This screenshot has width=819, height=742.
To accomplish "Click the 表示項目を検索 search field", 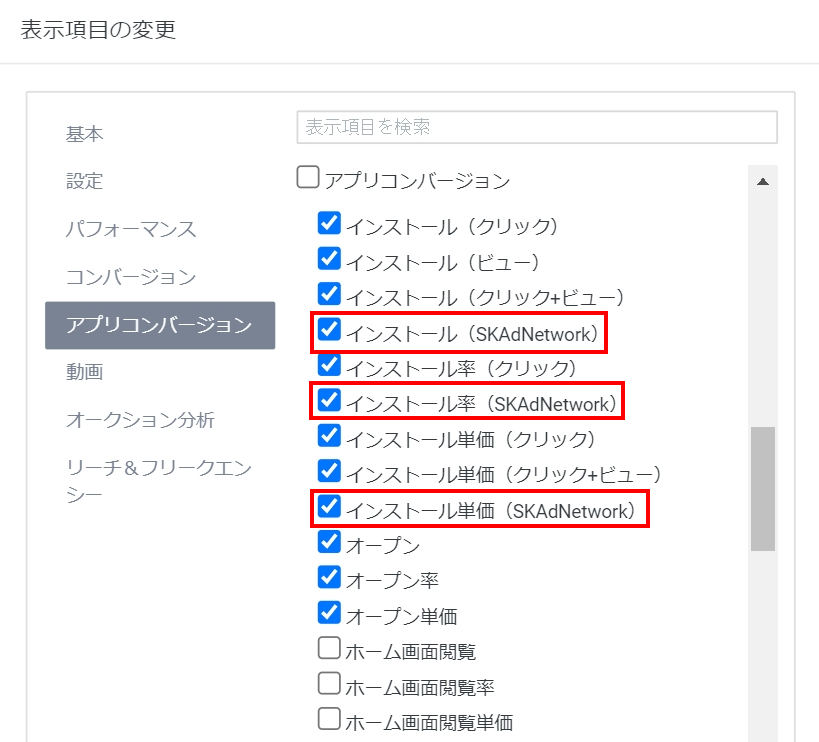I will (x=537, y=127).
